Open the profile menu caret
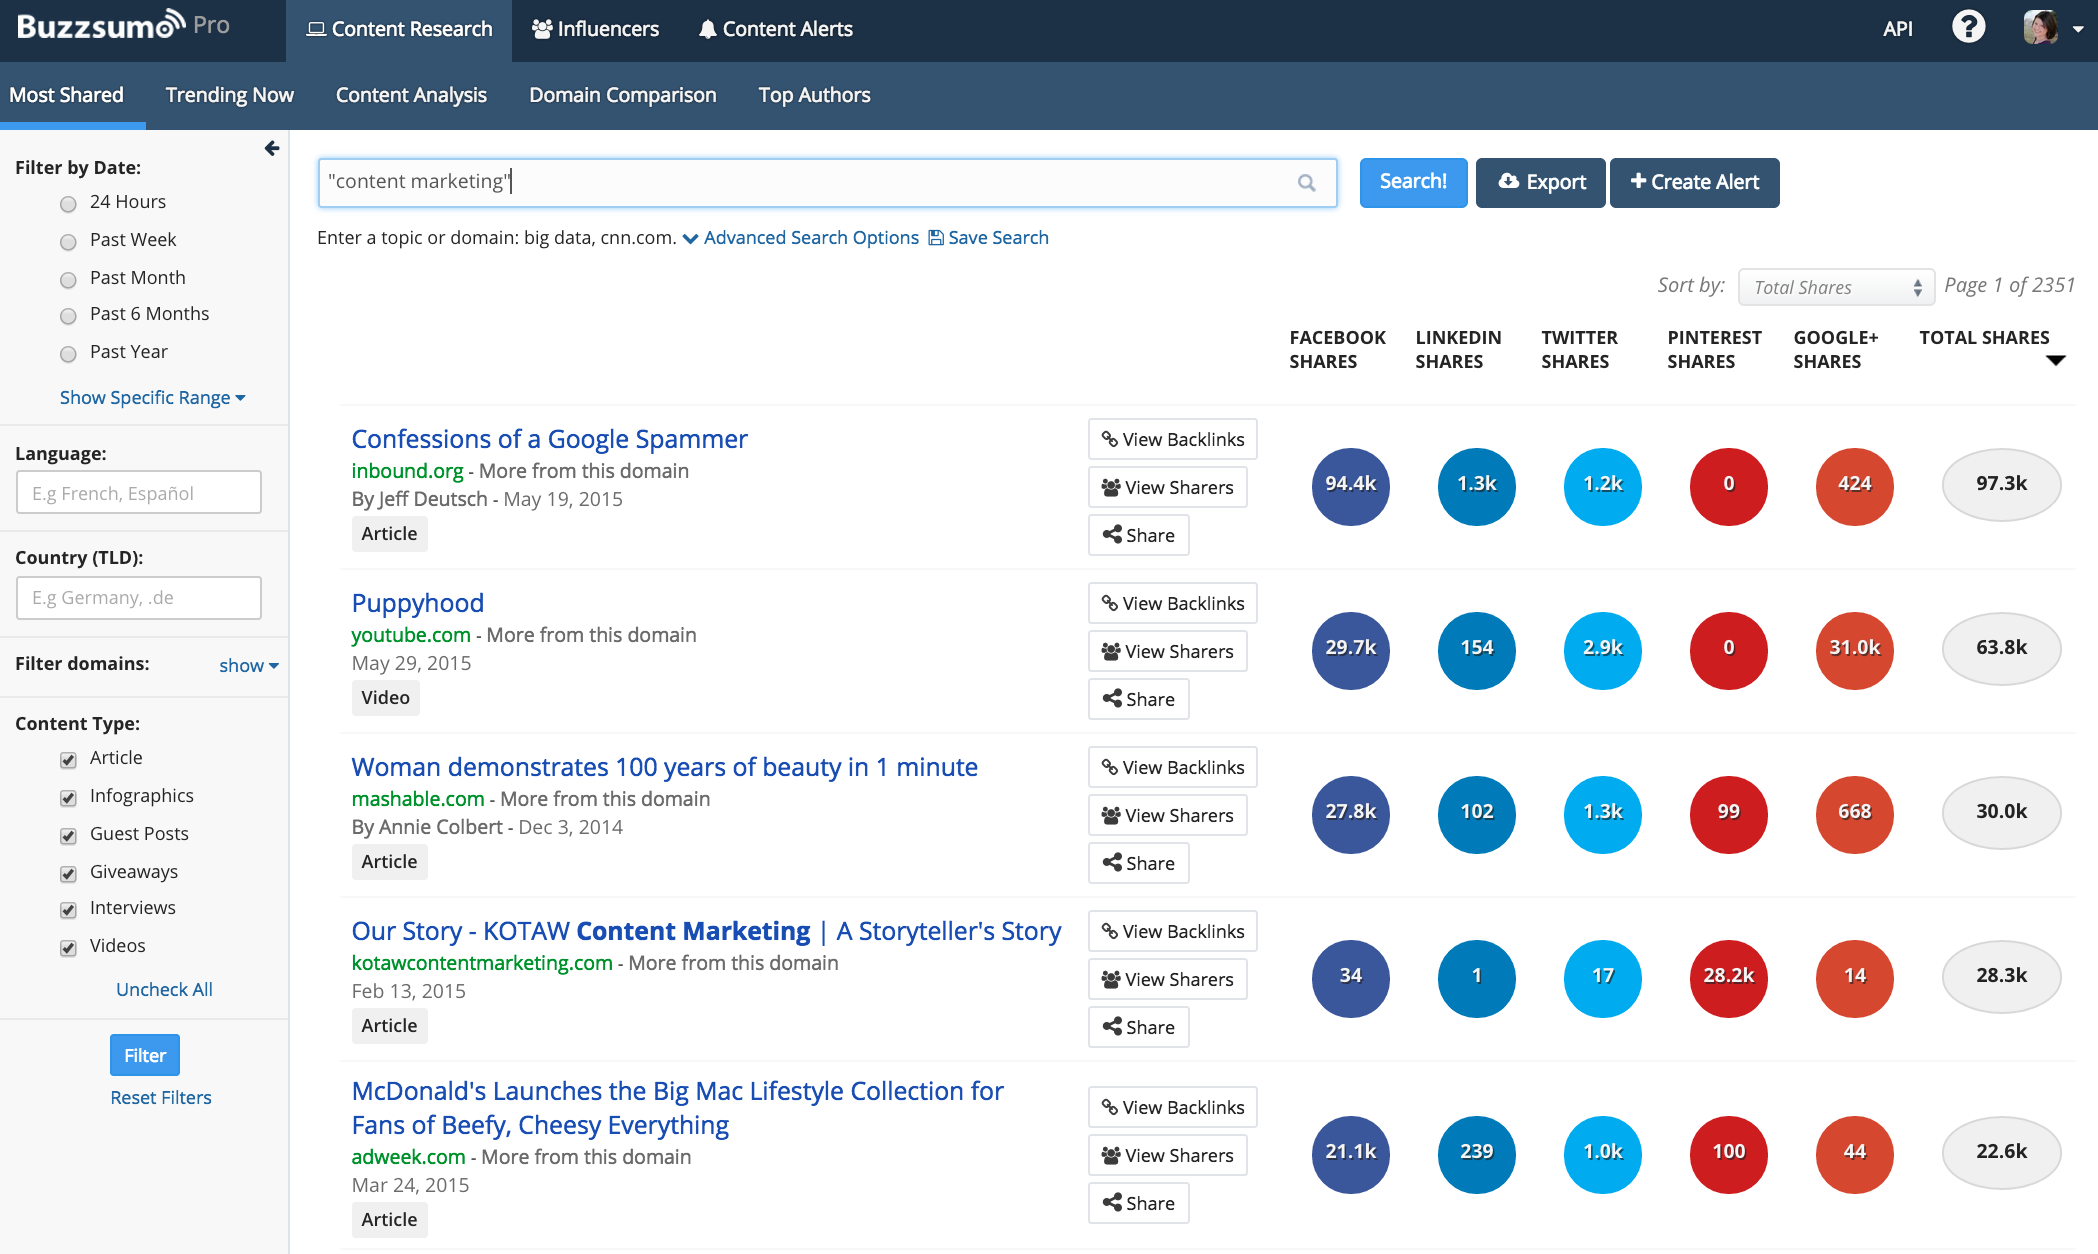The image size is (2098, 1254). [x=2078, y=29]
